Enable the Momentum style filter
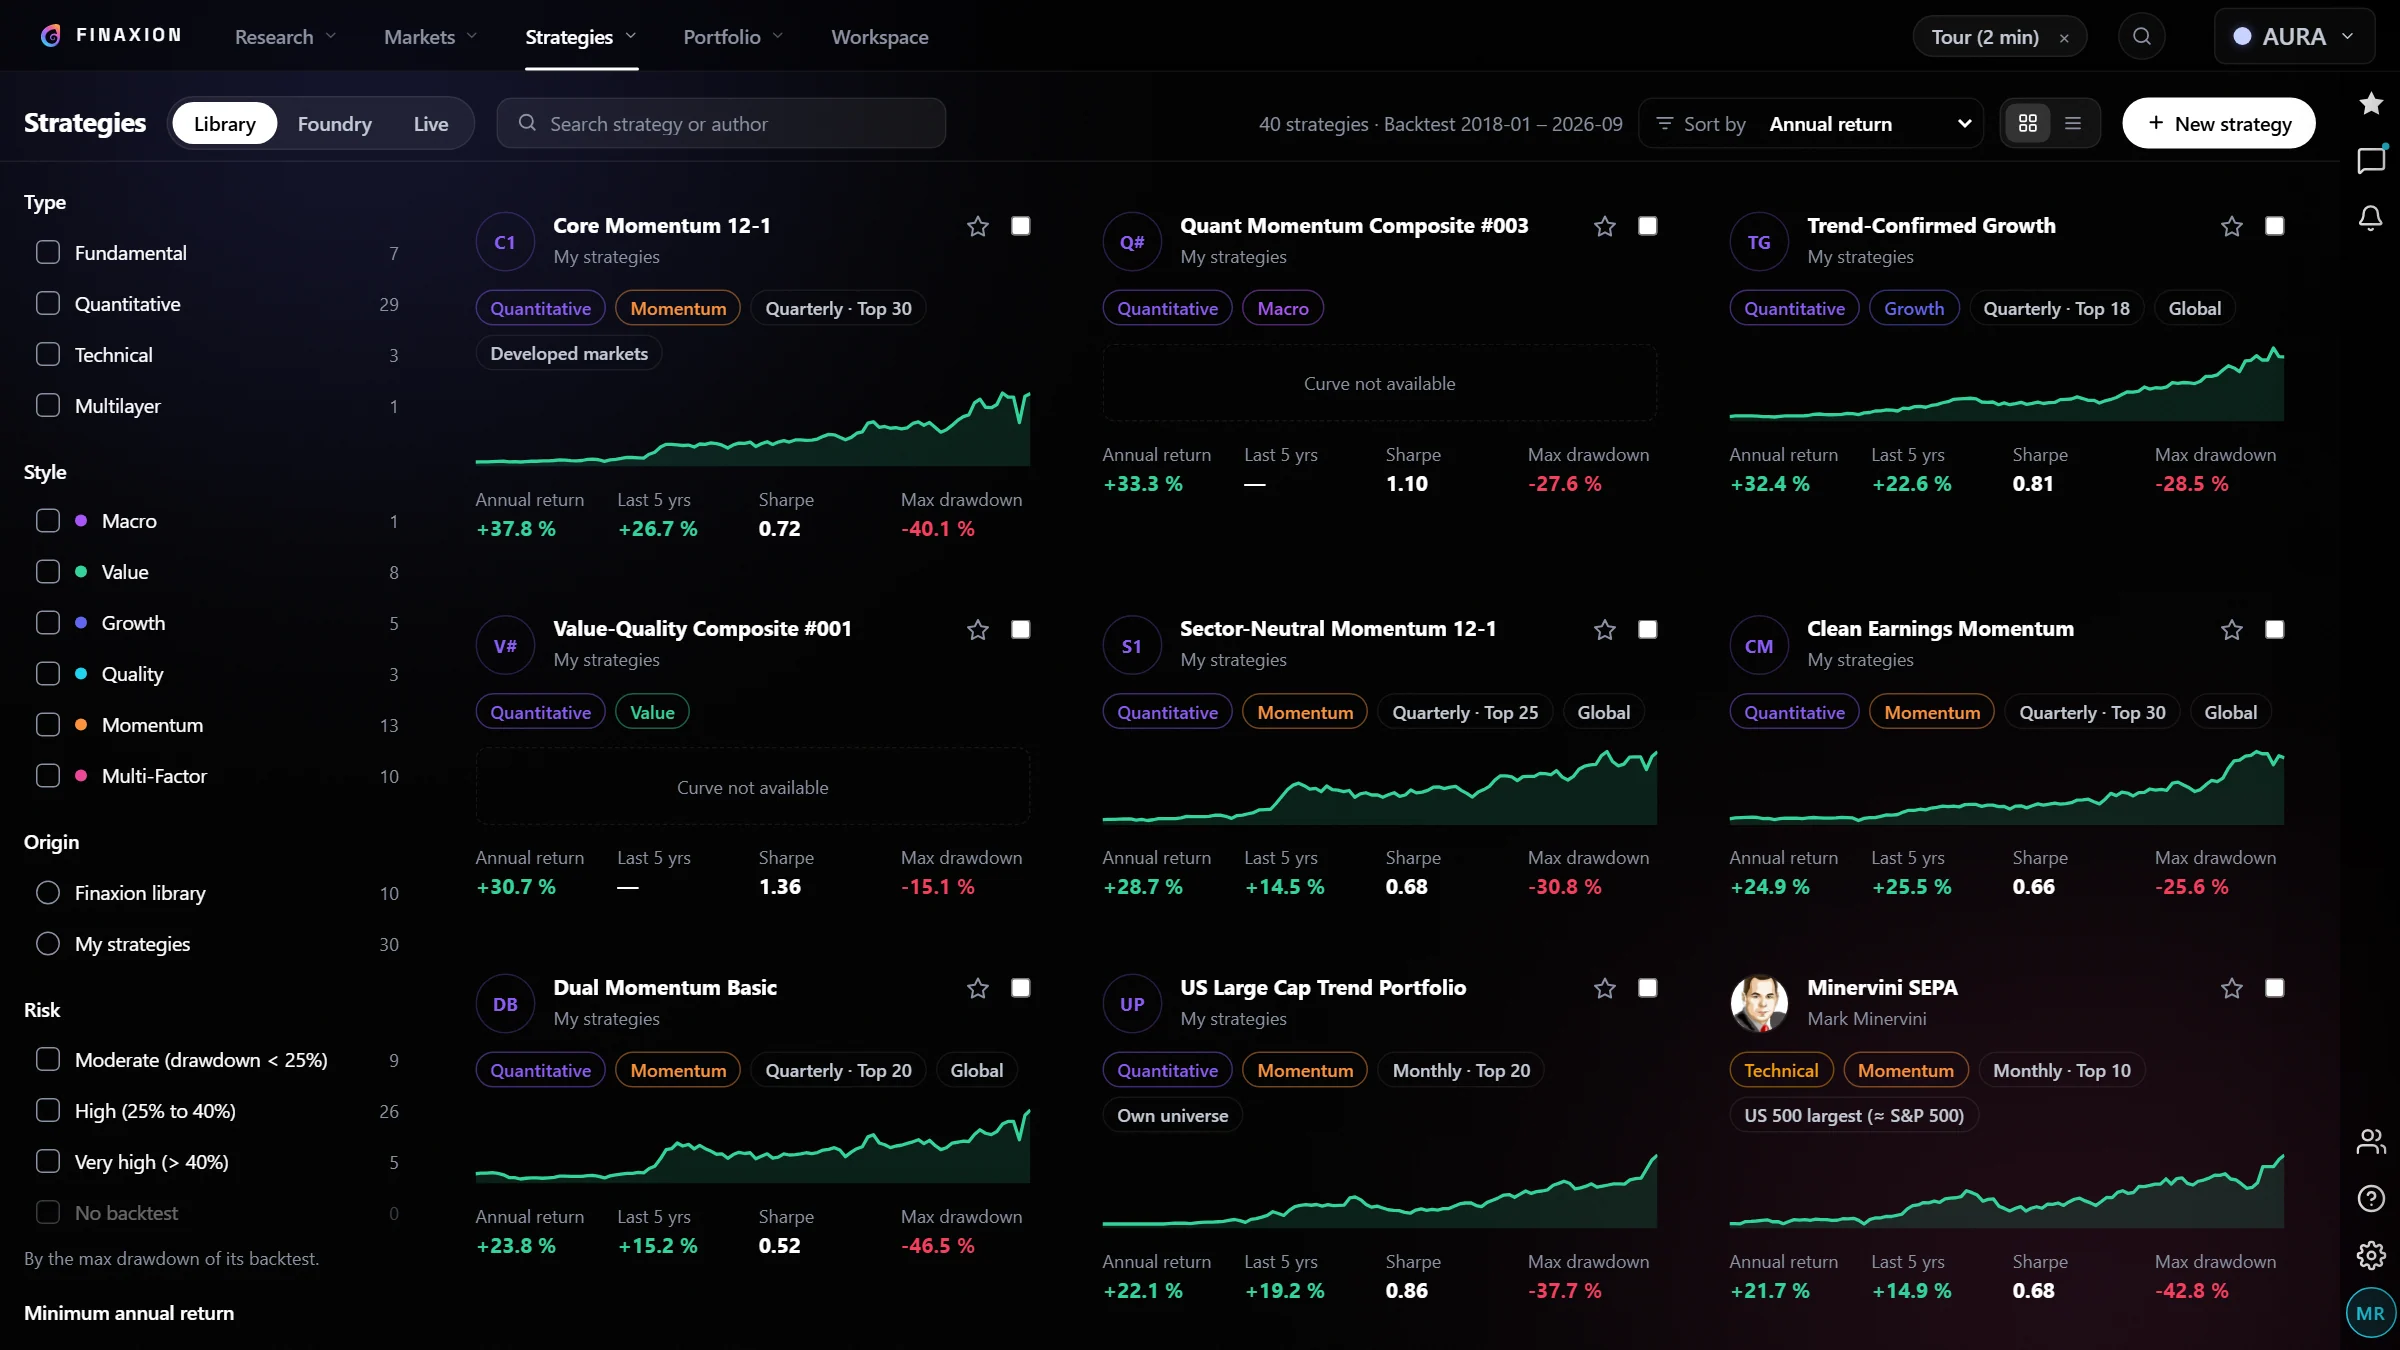This screenshot has height=1350, width=2400. [x=48, y=724]
